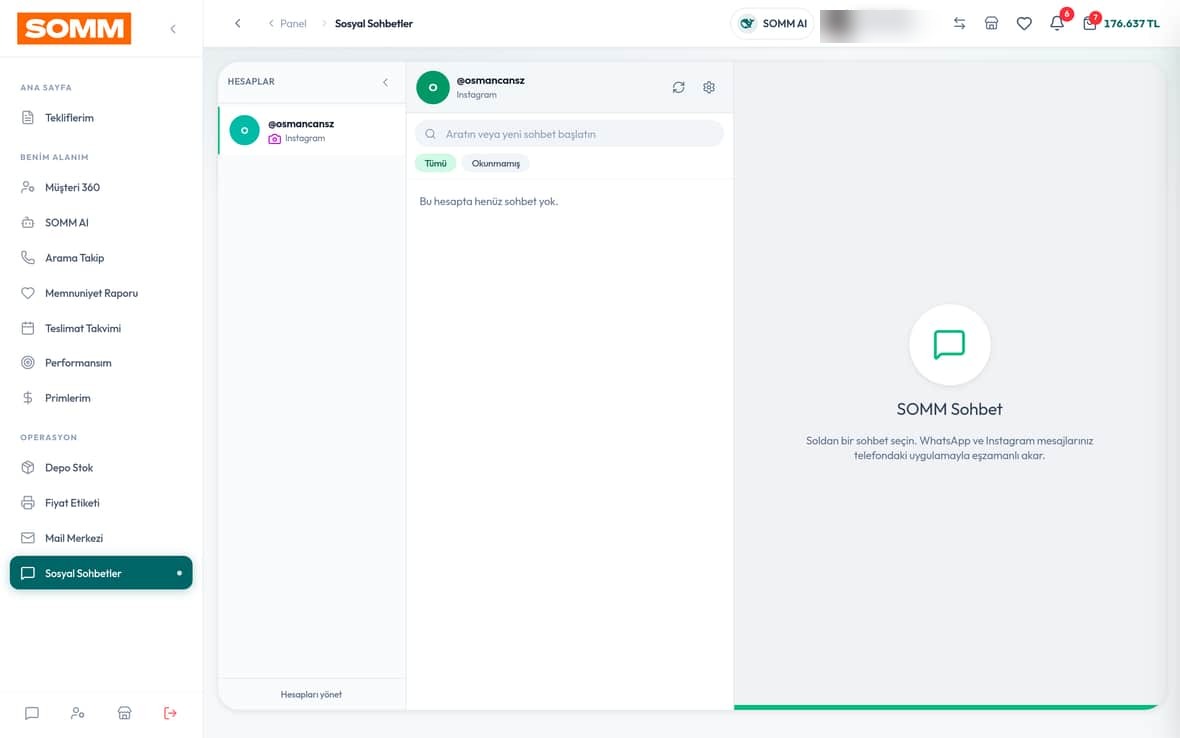1180x738 pixels.
Task: Select @osmancansz account in accounts list
Action: click(312, 130)
